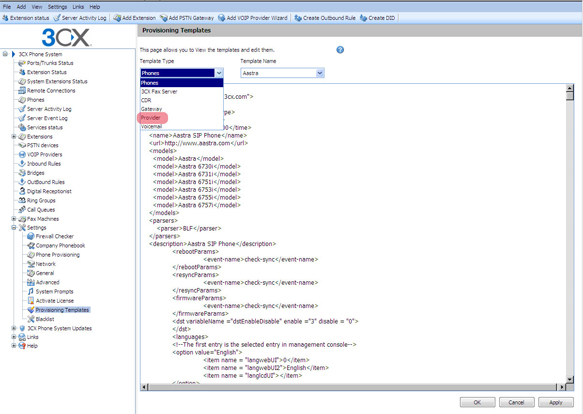Open the Phones node icon
This screenshot has height=414, width=583.
(x=22, y=100)
